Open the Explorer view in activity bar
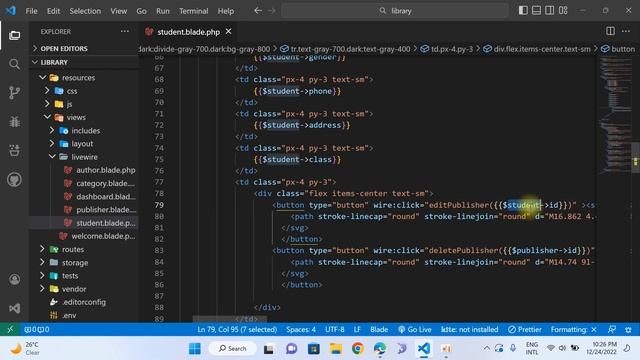The width and height of the screenshot is (640, 360). click(x=14, y=36)
